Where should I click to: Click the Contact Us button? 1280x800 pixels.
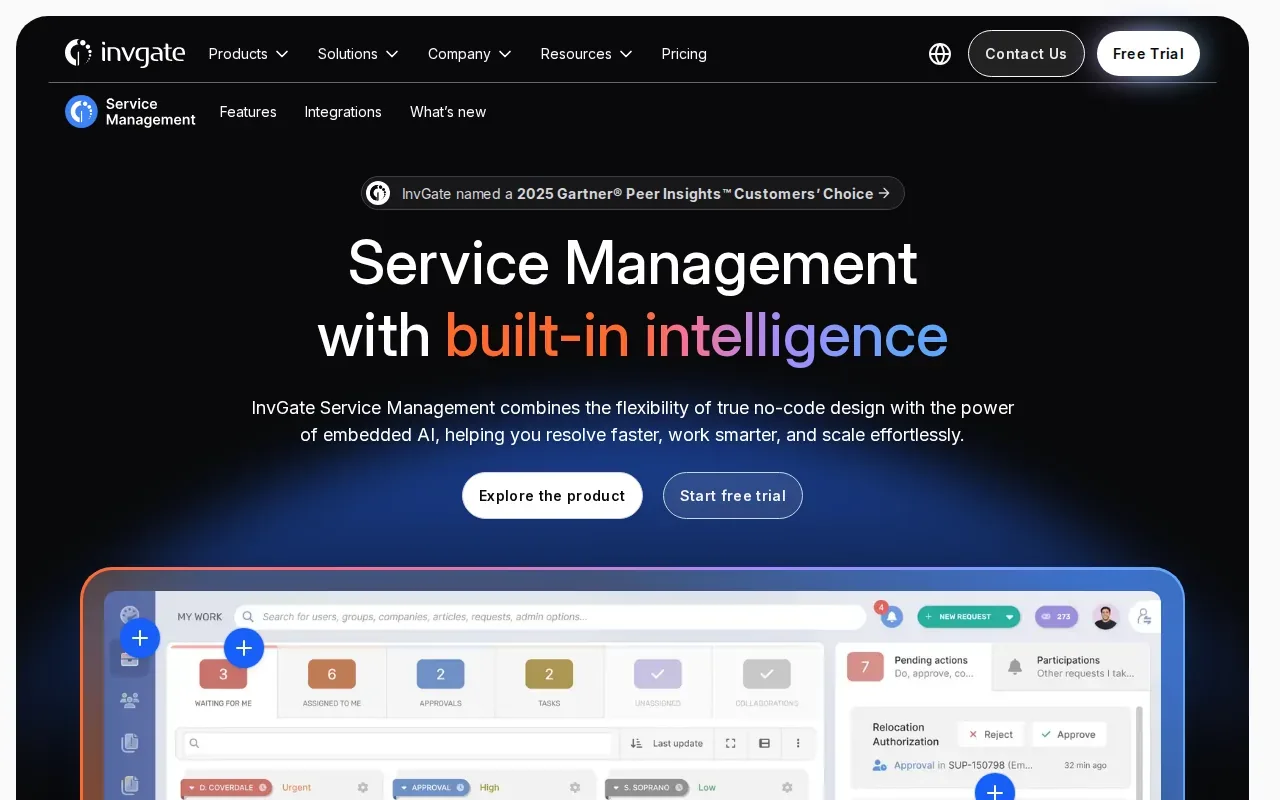pyautogui.click(x=1026, y=54)
